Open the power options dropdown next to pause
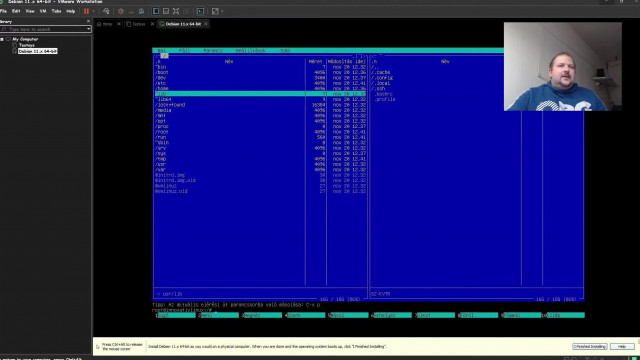The height and width of the screenshot is (360, 640). (93, 11)
